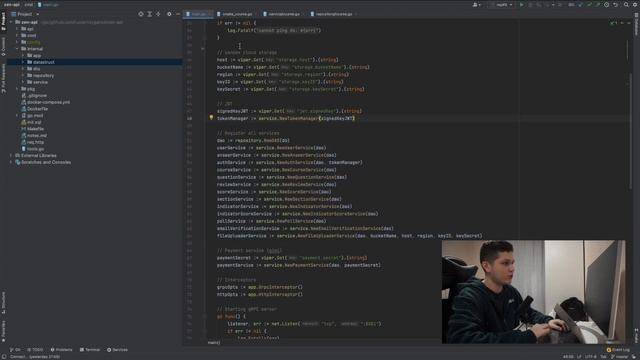Open the Services tool window tab
Viewport: 640px width, 360px height.
[117, 350]
